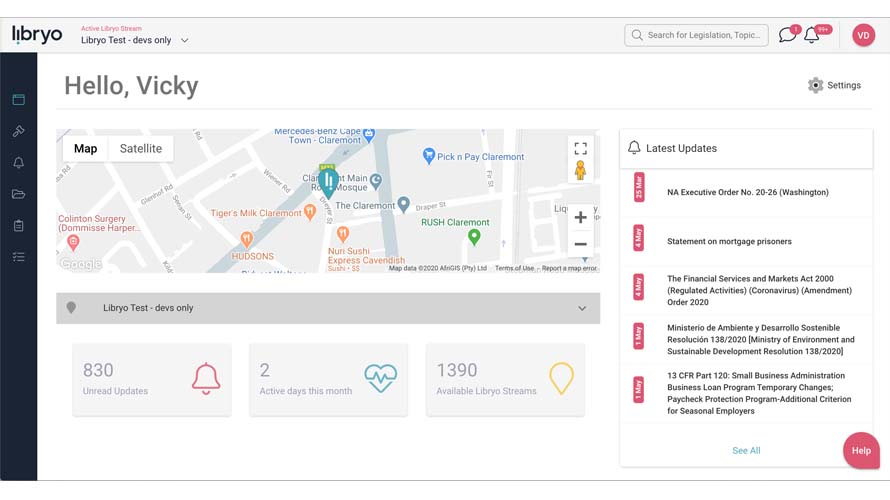
Task: Open the legal gavel icon in the sidebar
Action: pos(18,131)
